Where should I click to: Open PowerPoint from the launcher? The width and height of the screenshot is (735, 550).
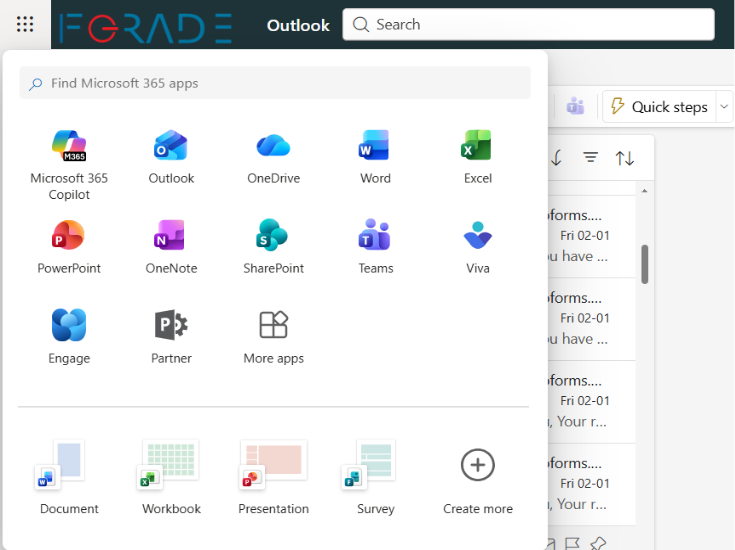[x=69, y=247]
